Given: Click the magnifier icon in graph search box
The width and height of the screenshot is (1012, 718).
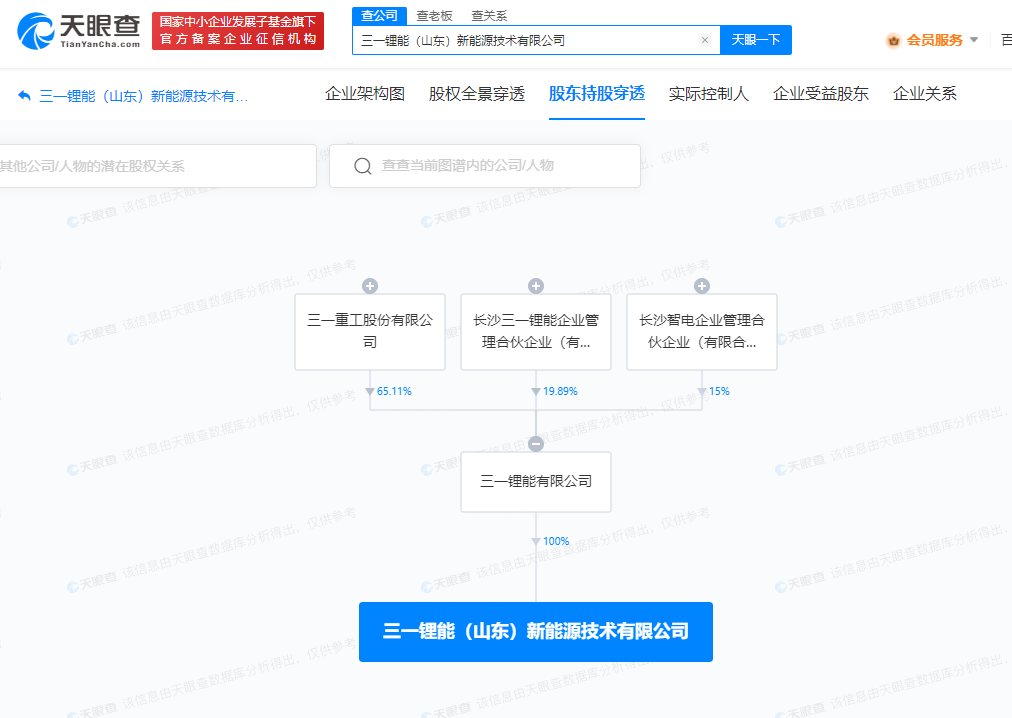Looking at the screenshot, I should click(x=363, y=166).
